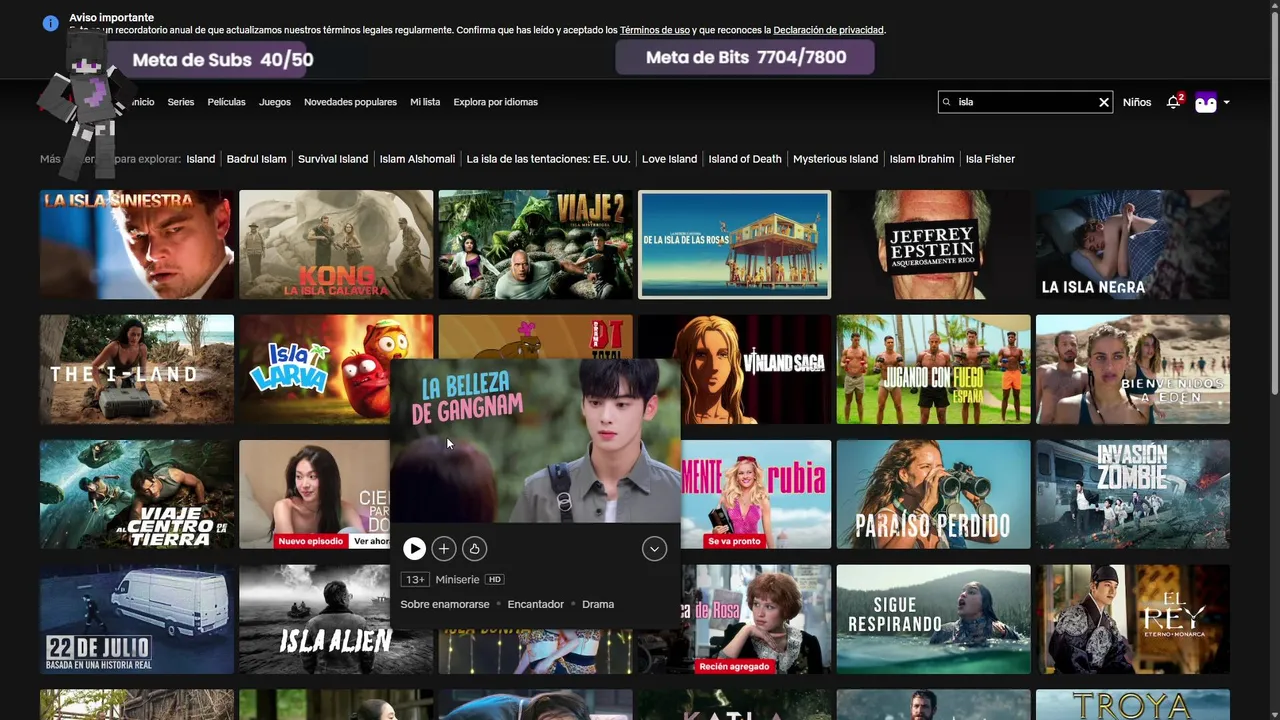Open Viaje al centro de la Tierra thumbnail
1280x720 pixels.
click(137, 494)
